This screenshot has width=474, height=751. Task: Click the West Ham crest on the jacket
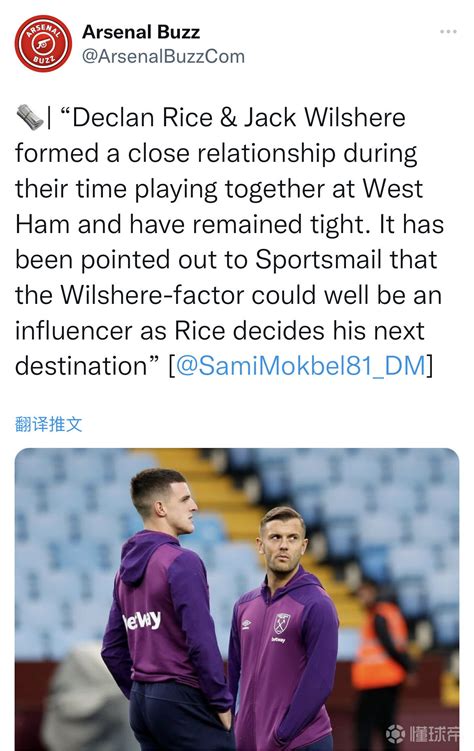point(282,623)
